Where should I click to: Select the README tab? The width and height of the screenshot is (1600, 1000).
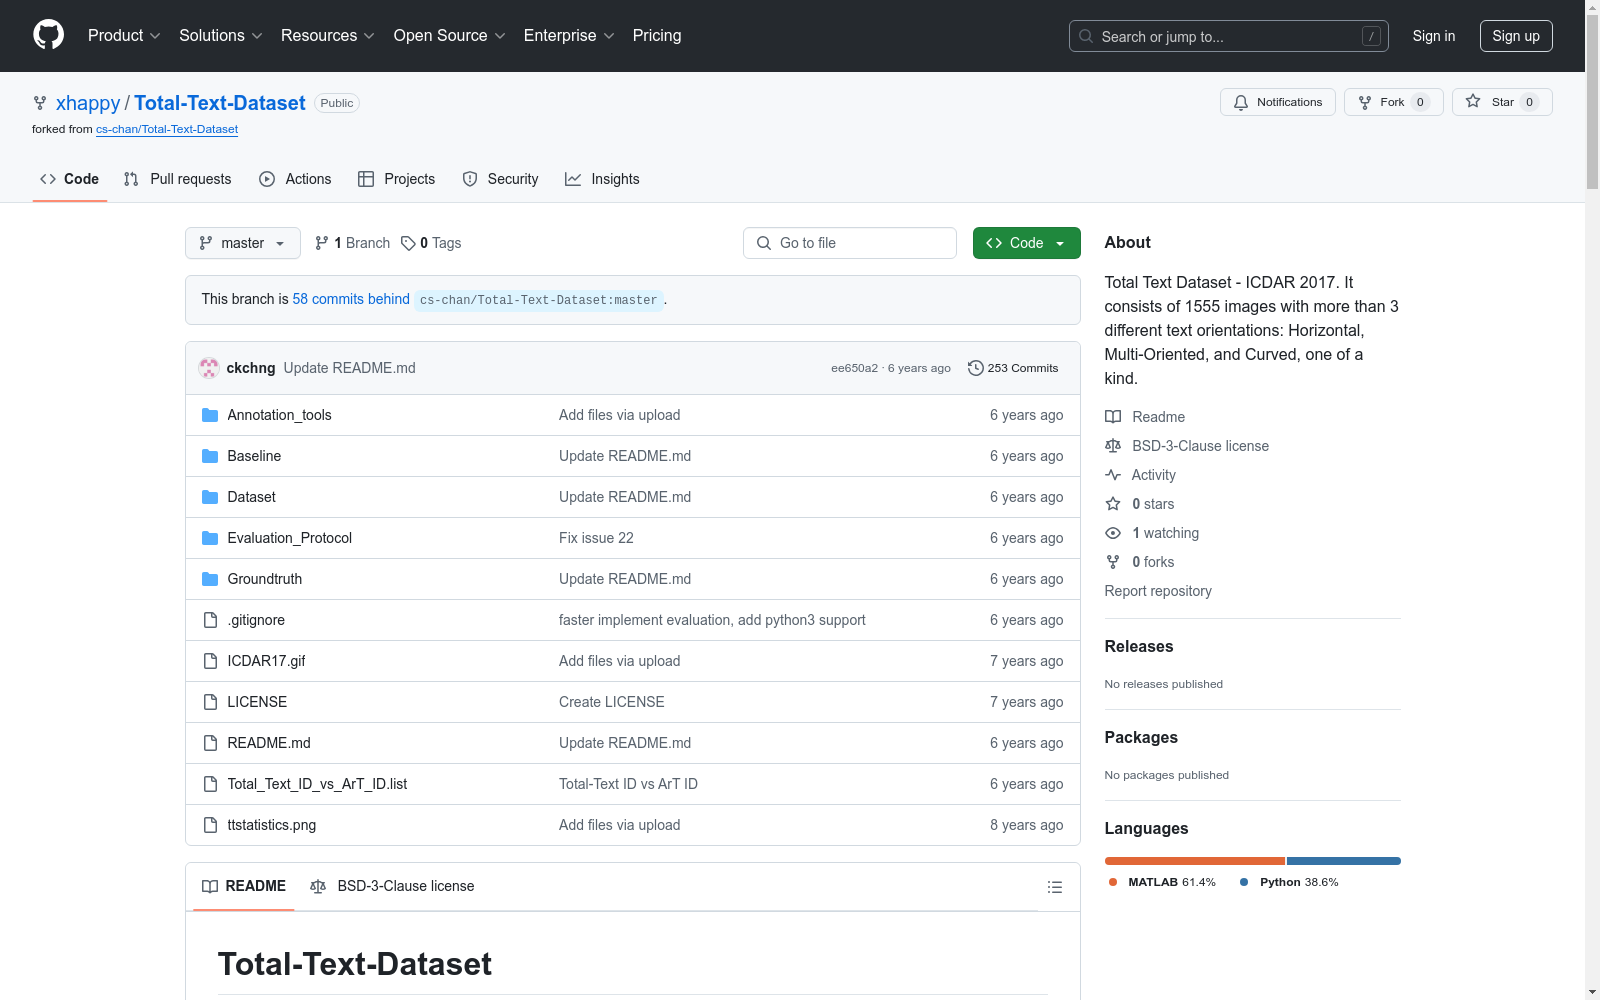click(x=244, y=886)
